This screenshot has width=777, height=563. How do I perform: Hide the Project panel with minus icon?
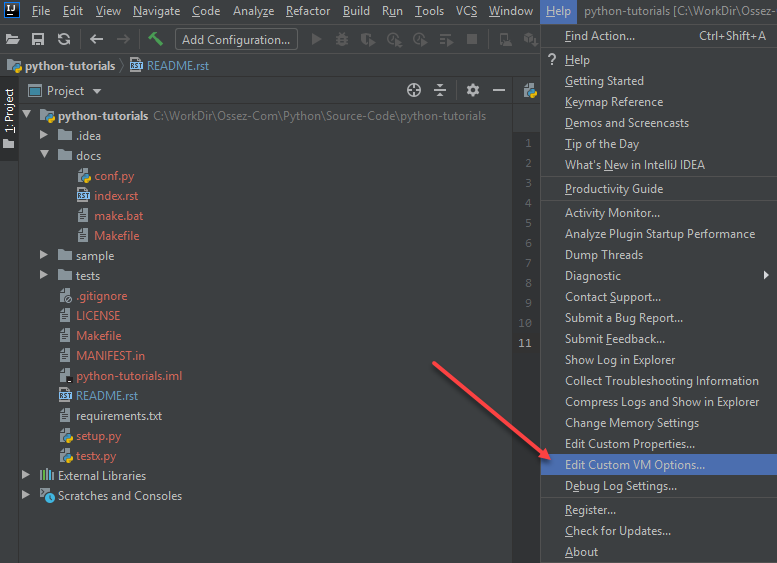(x=499, y=90)
